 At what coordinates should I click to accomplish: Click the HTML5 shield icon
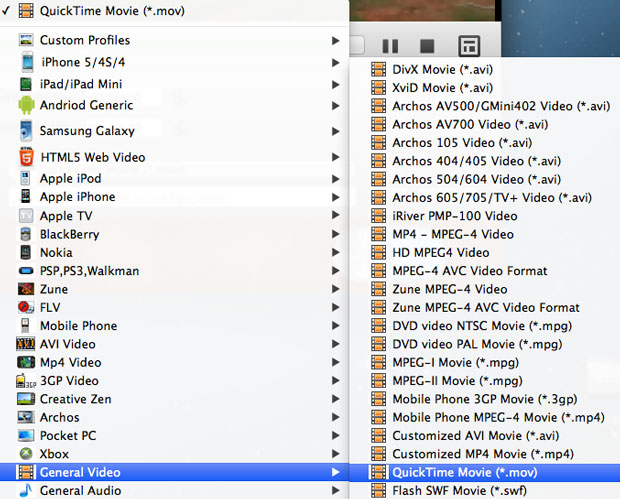pos(26,157)
